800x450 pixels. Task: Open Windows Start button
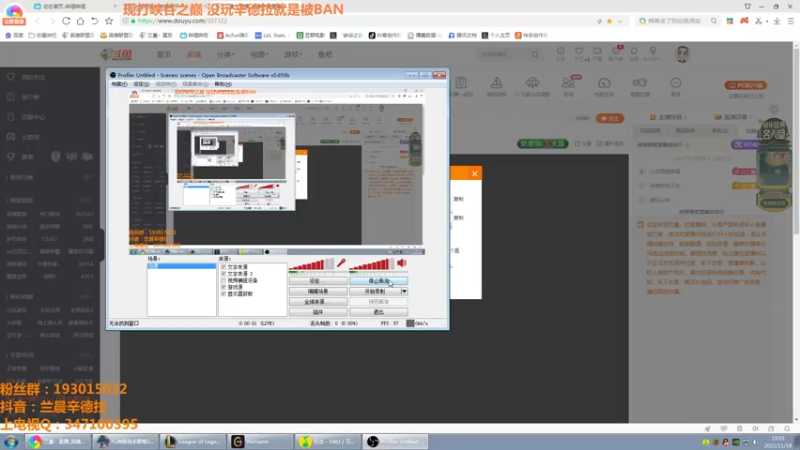(x=11, y=441)
